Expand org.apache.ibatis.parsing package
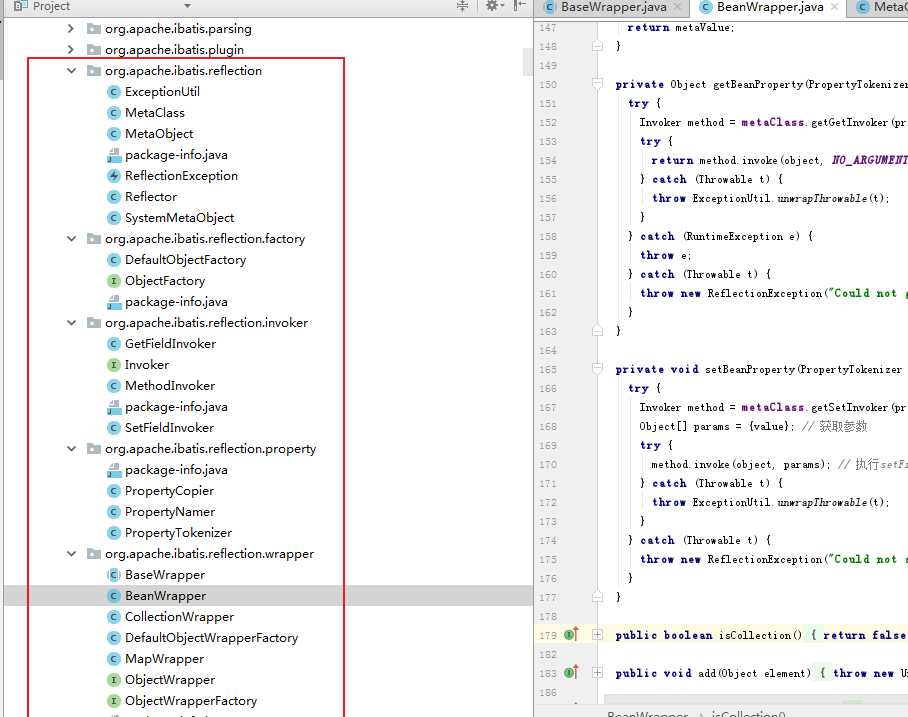Image resolution: width=908 pixels, height=717 pixels. click(x=71, y=28)
